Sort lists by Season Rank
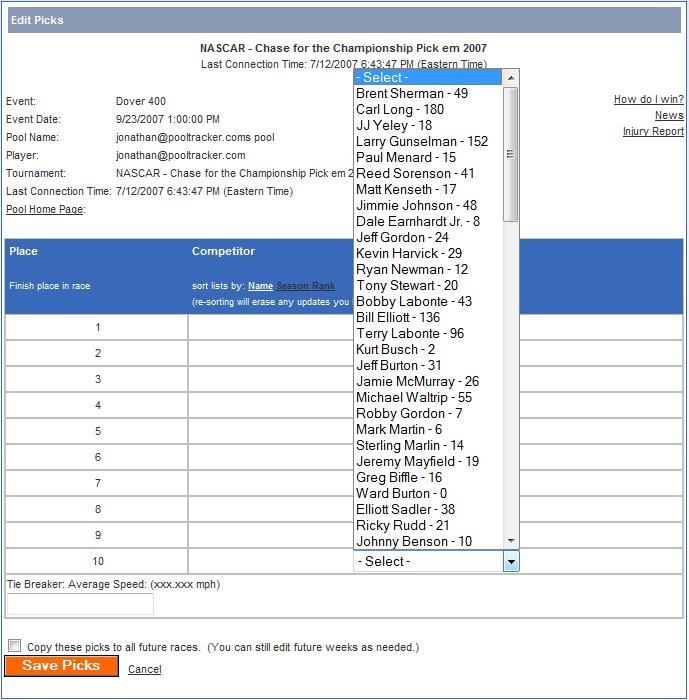Image resolution: width=689 pixels, height=700 pixels. click(x=305, y=286)
